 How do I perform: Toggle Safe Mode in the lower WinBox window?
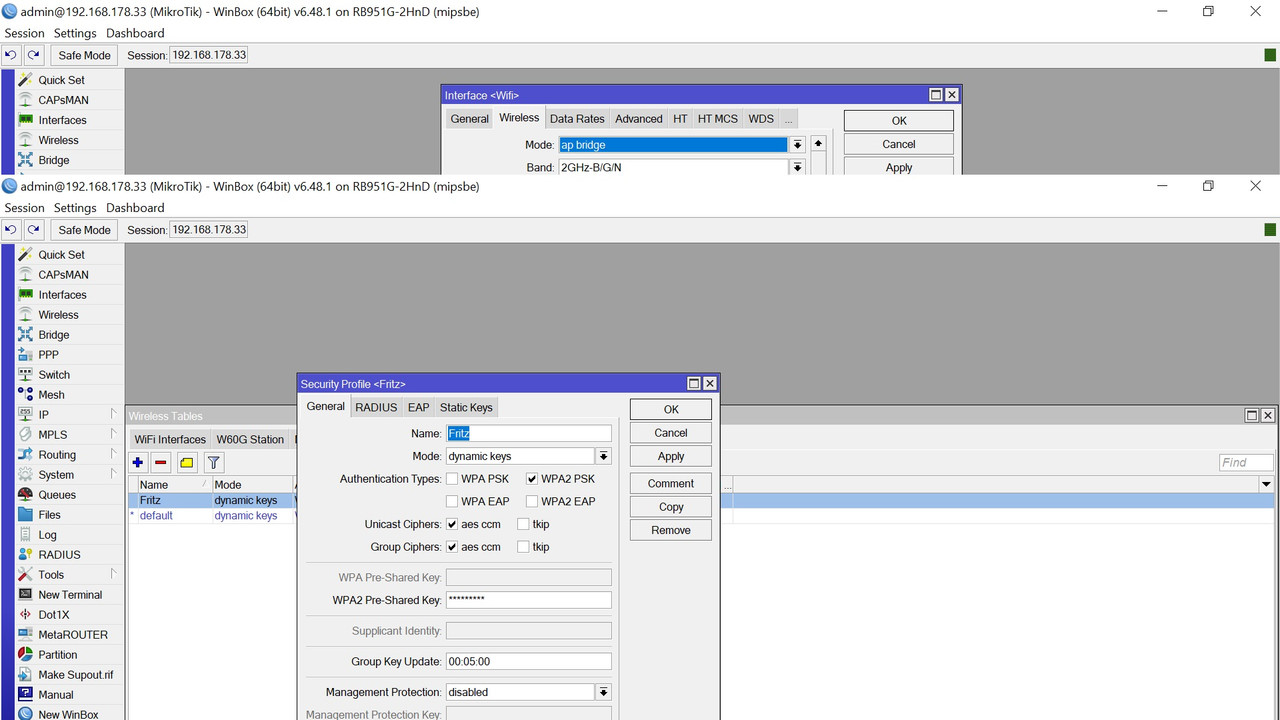(84, 230)
